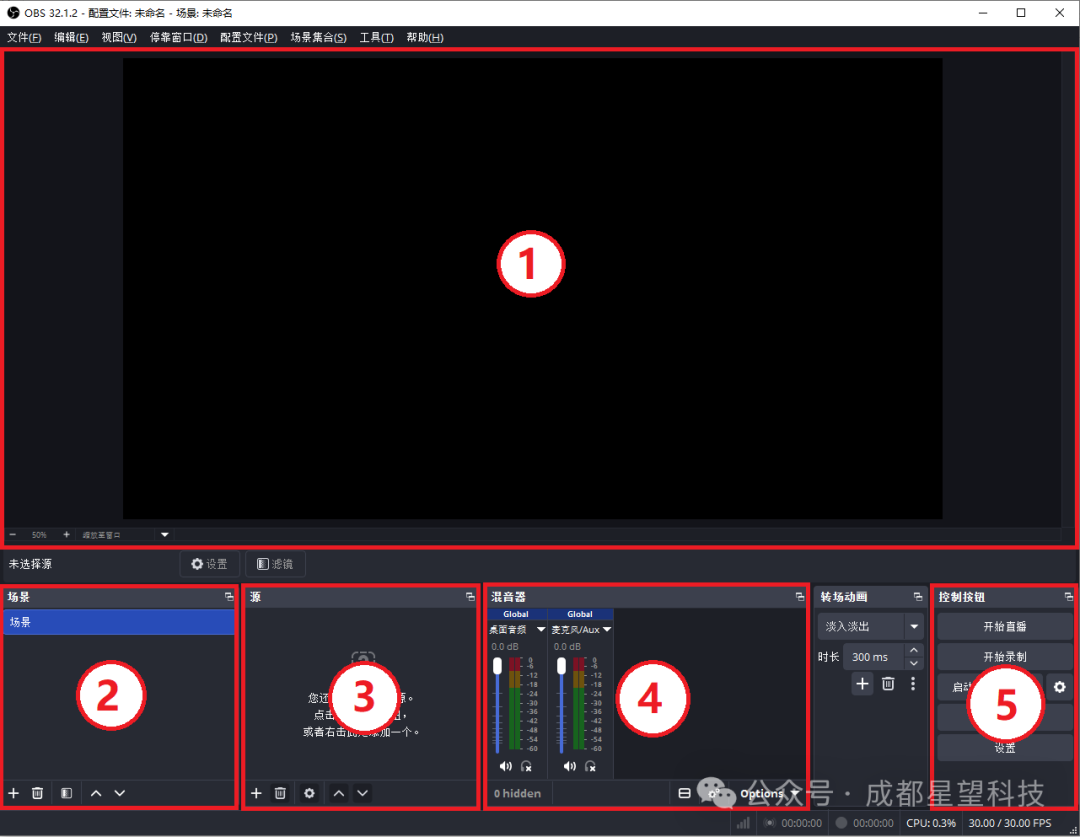The height and width of the screenshot is (837, 1080).
Task: Open the 配置文件(P) menu
Action: pos(249,37)
